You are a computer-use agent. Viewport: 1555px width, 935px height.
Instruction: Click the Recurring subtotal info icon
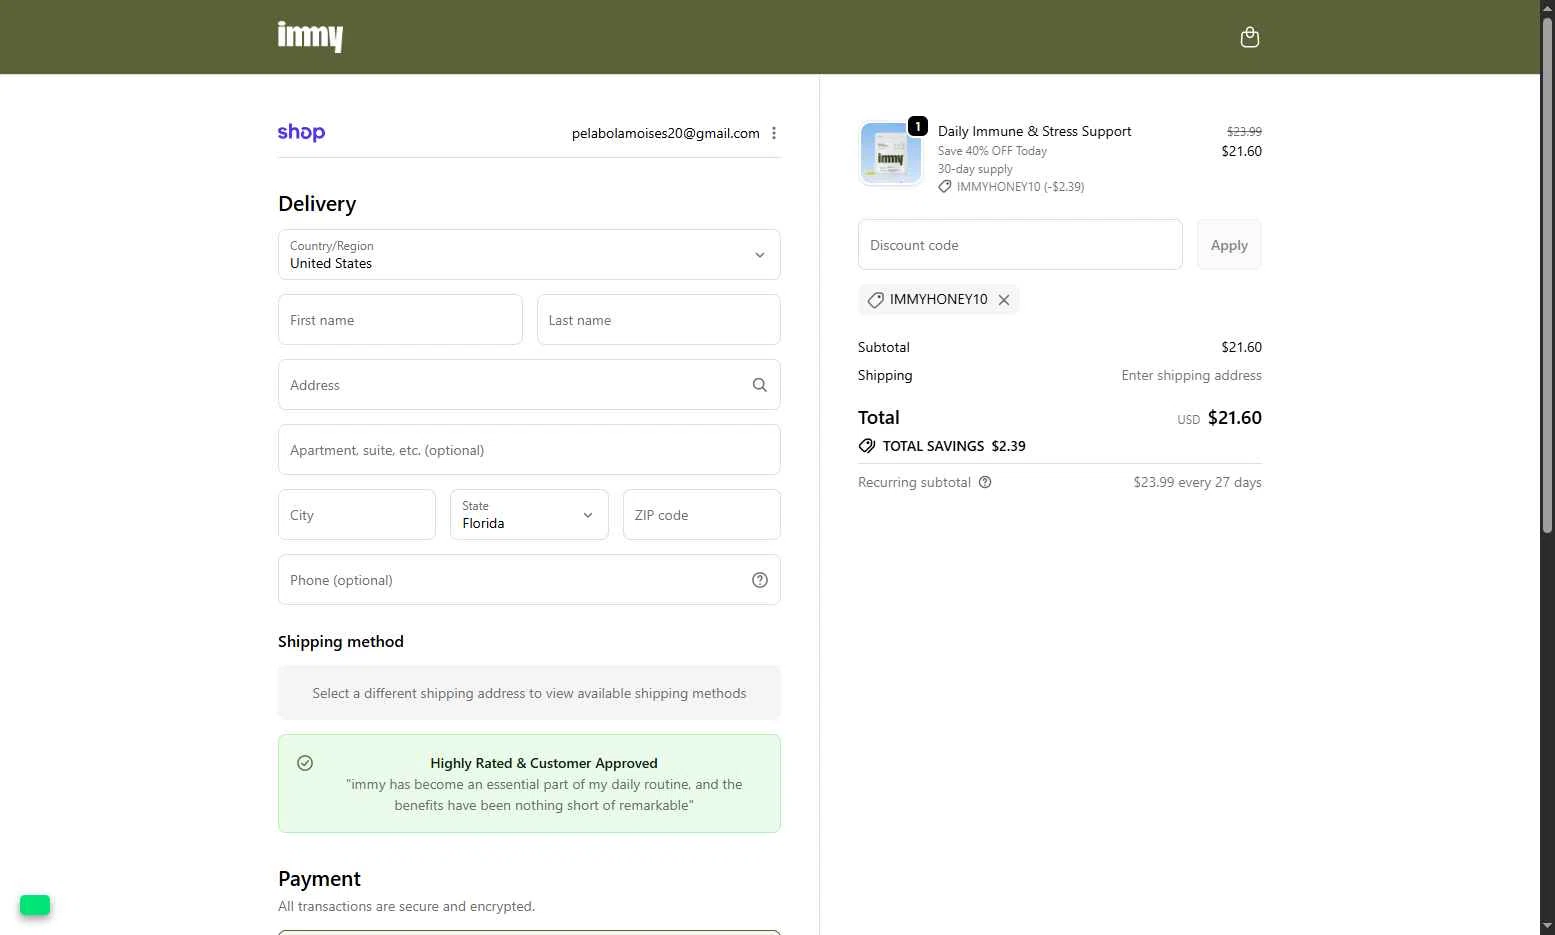pos(985,482)
